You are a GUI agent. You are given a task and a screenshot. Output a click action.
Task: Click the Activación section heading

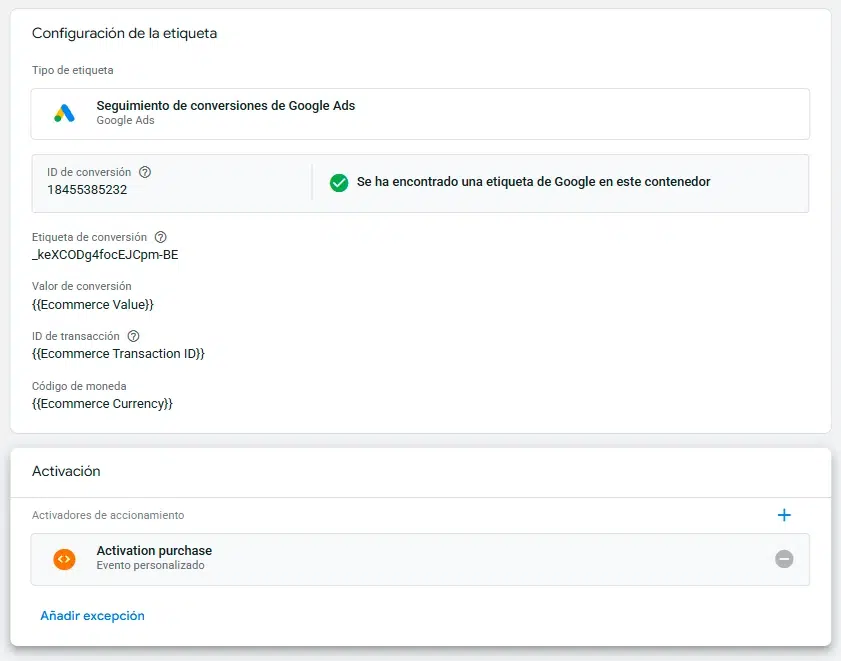(66, 471)
